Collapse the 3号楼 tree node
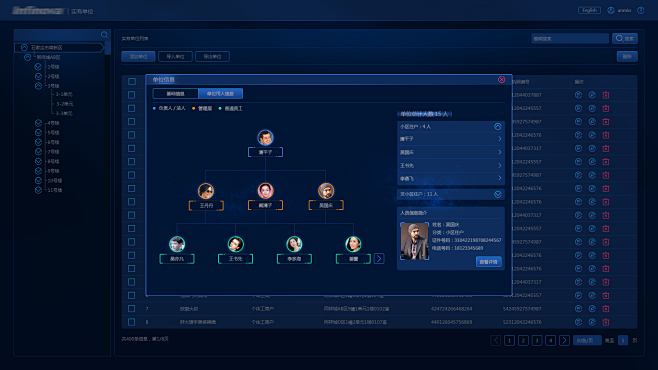This screenshot has width=658, height=370. tap(38, 86)
